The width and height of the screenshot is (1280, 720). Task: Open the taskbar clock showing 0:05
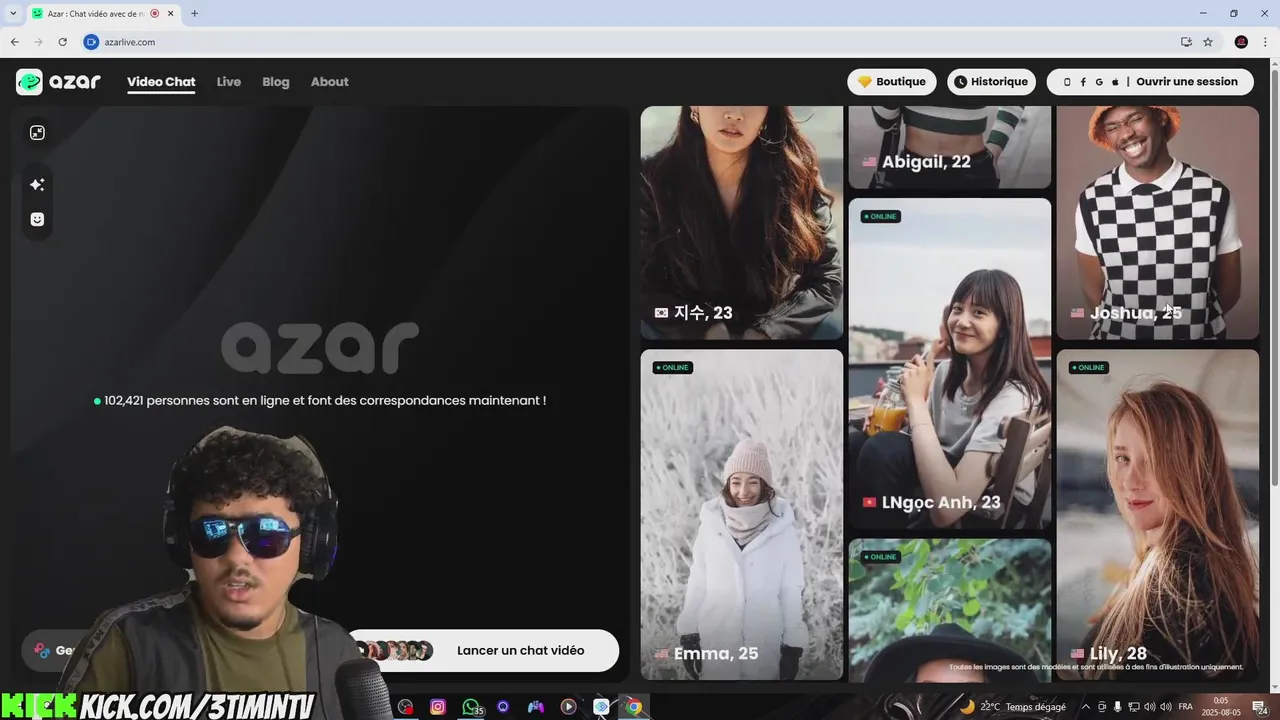(x=1221, y=707)
